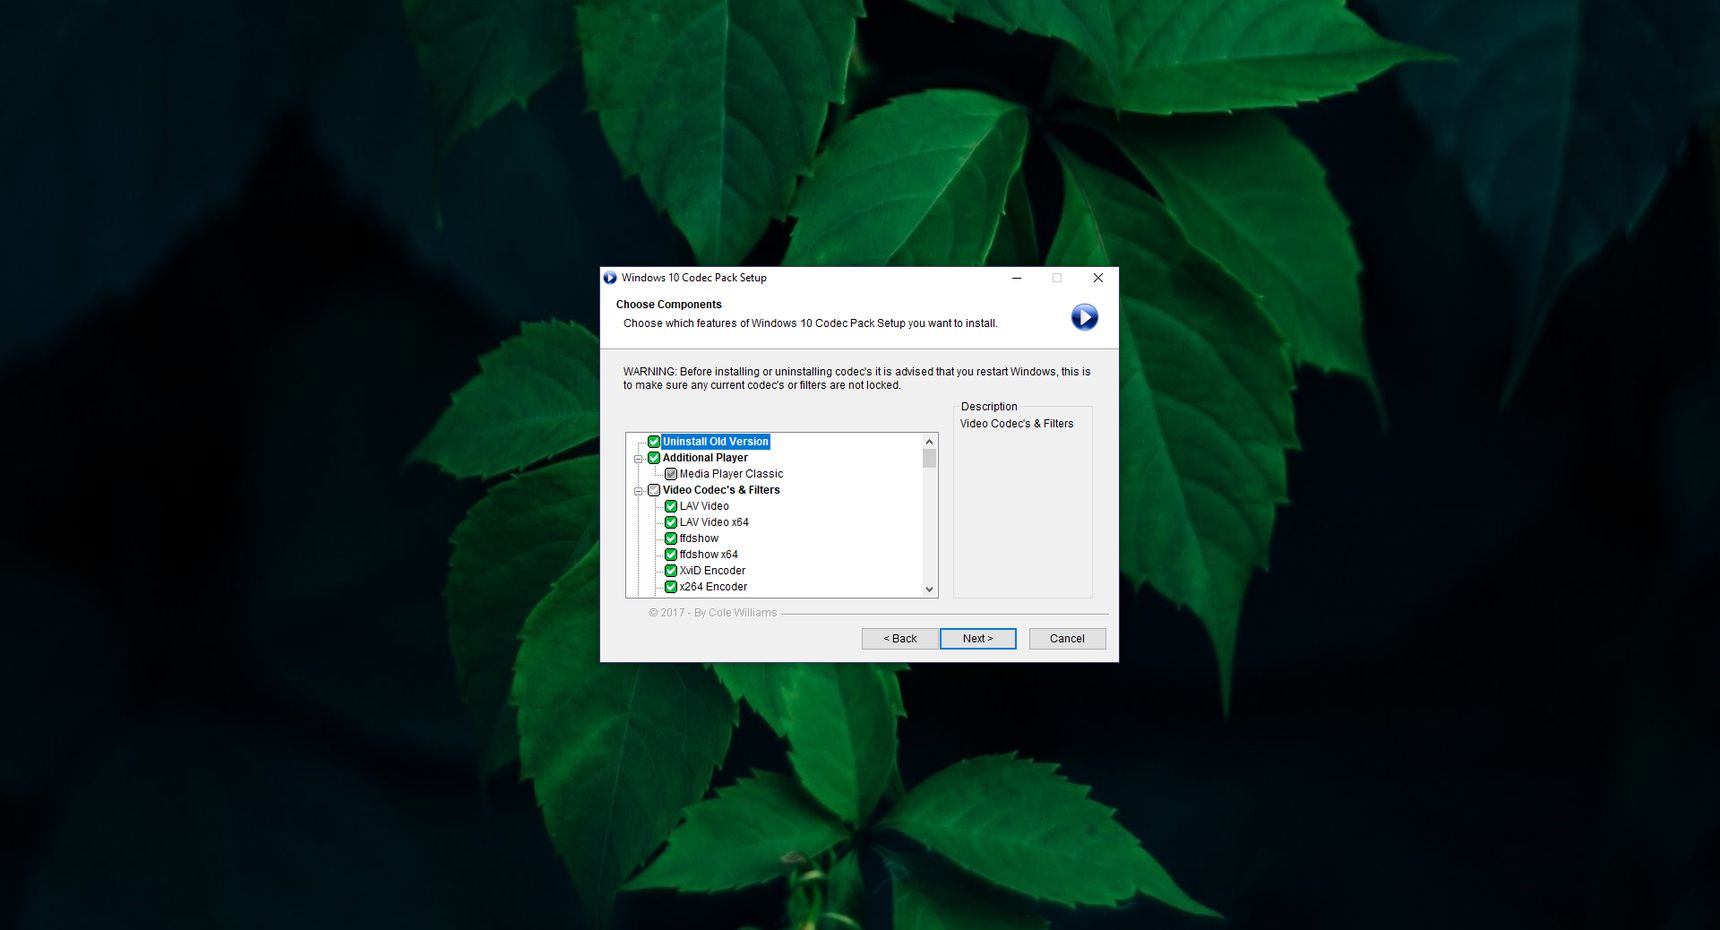Screen dimensions: 1720x930
Task: Select the ffdshow x64 label
Action: point(709,554)
